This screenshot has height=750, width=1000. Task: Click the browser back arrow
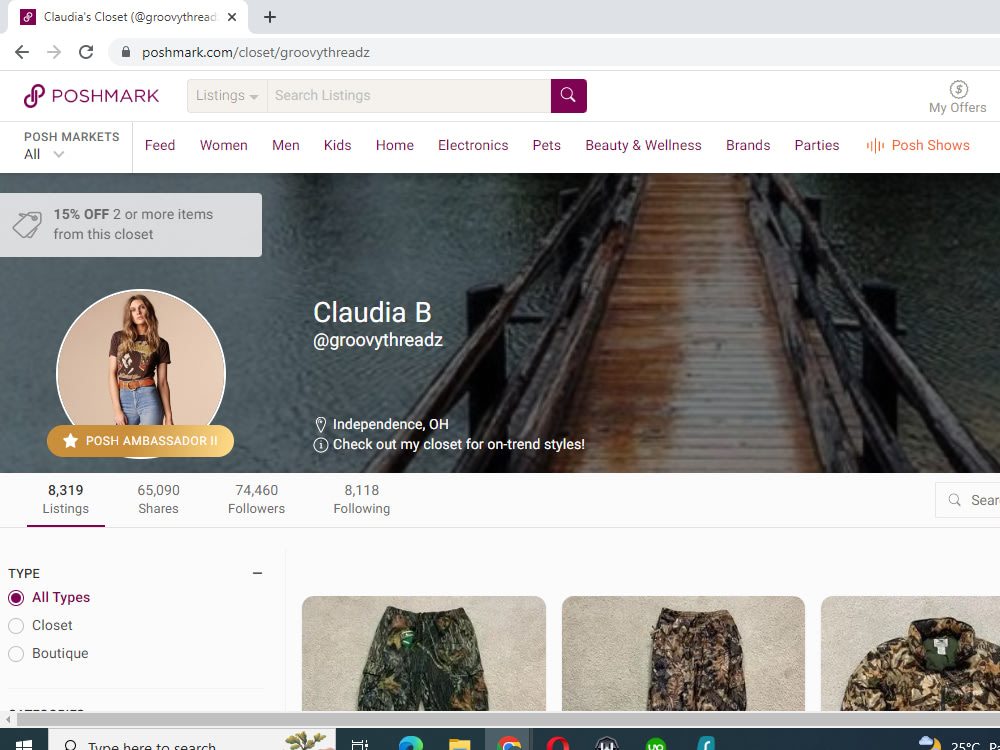pyautogui.click(x=22, y=52)
